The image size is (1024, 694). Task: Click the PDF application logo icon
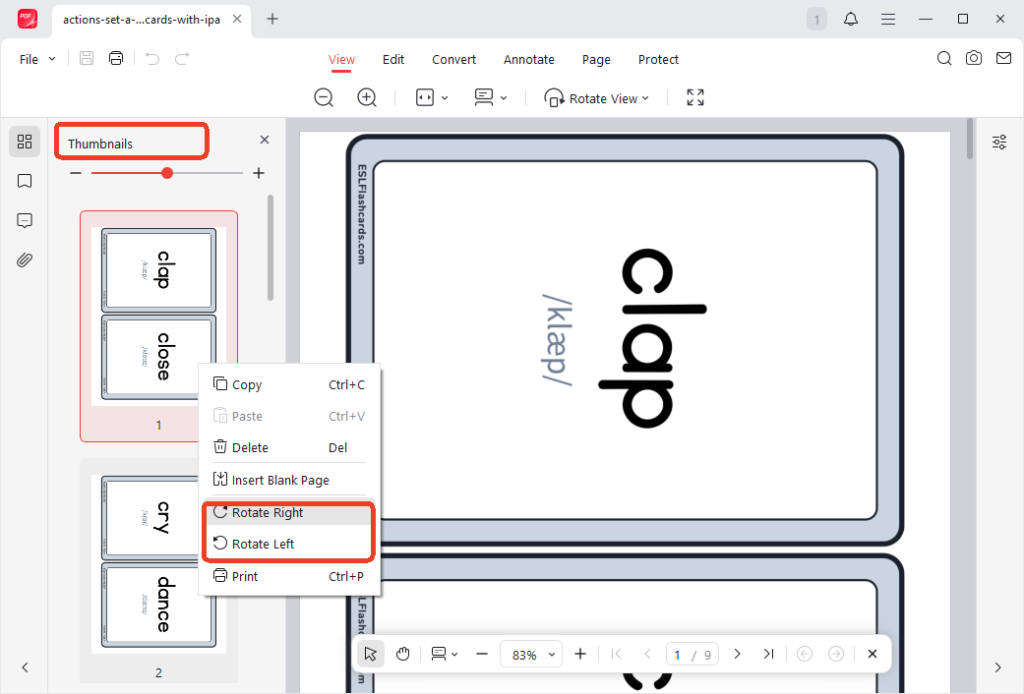point(27,19)
